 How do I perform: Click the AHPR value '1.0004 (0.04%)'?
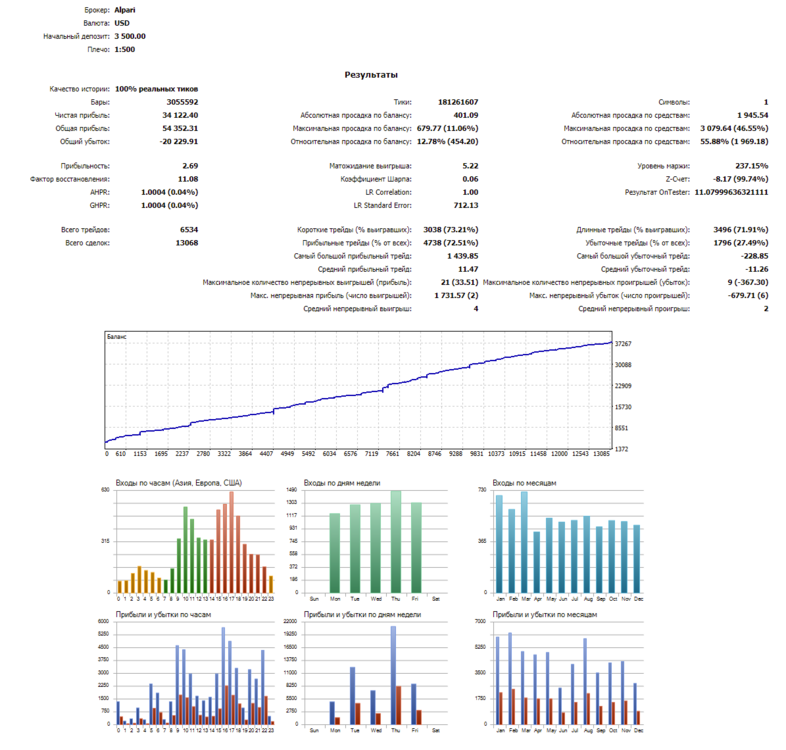click(x=169, y=192)
